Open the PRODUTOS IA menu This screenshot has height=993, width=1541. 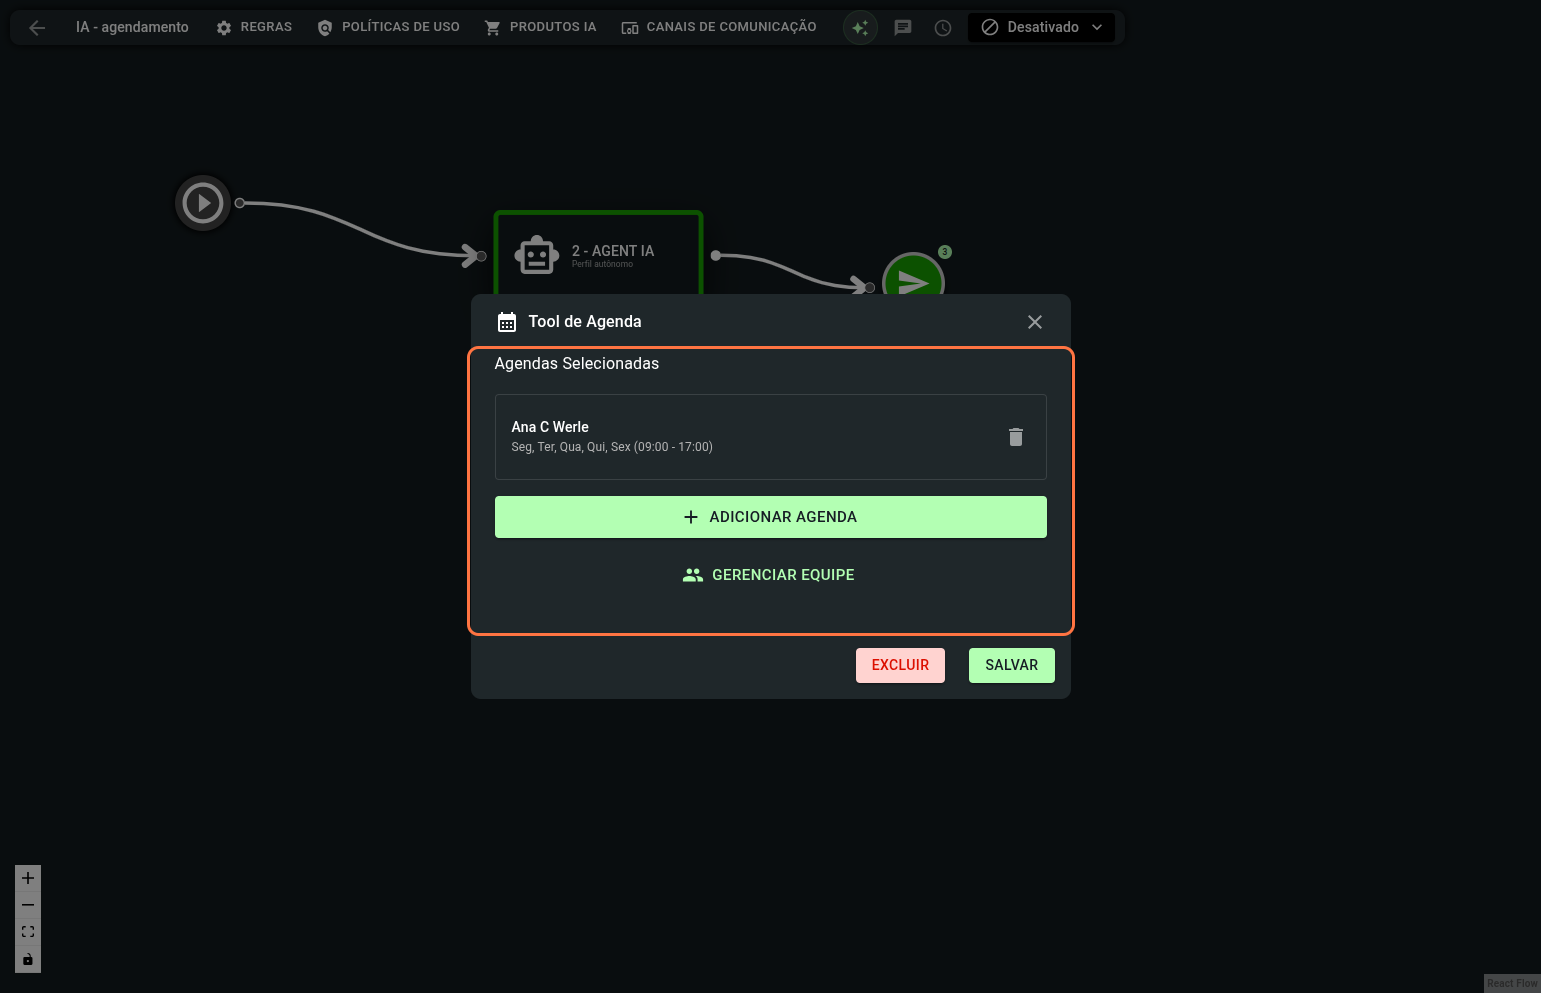pos(540,27)
